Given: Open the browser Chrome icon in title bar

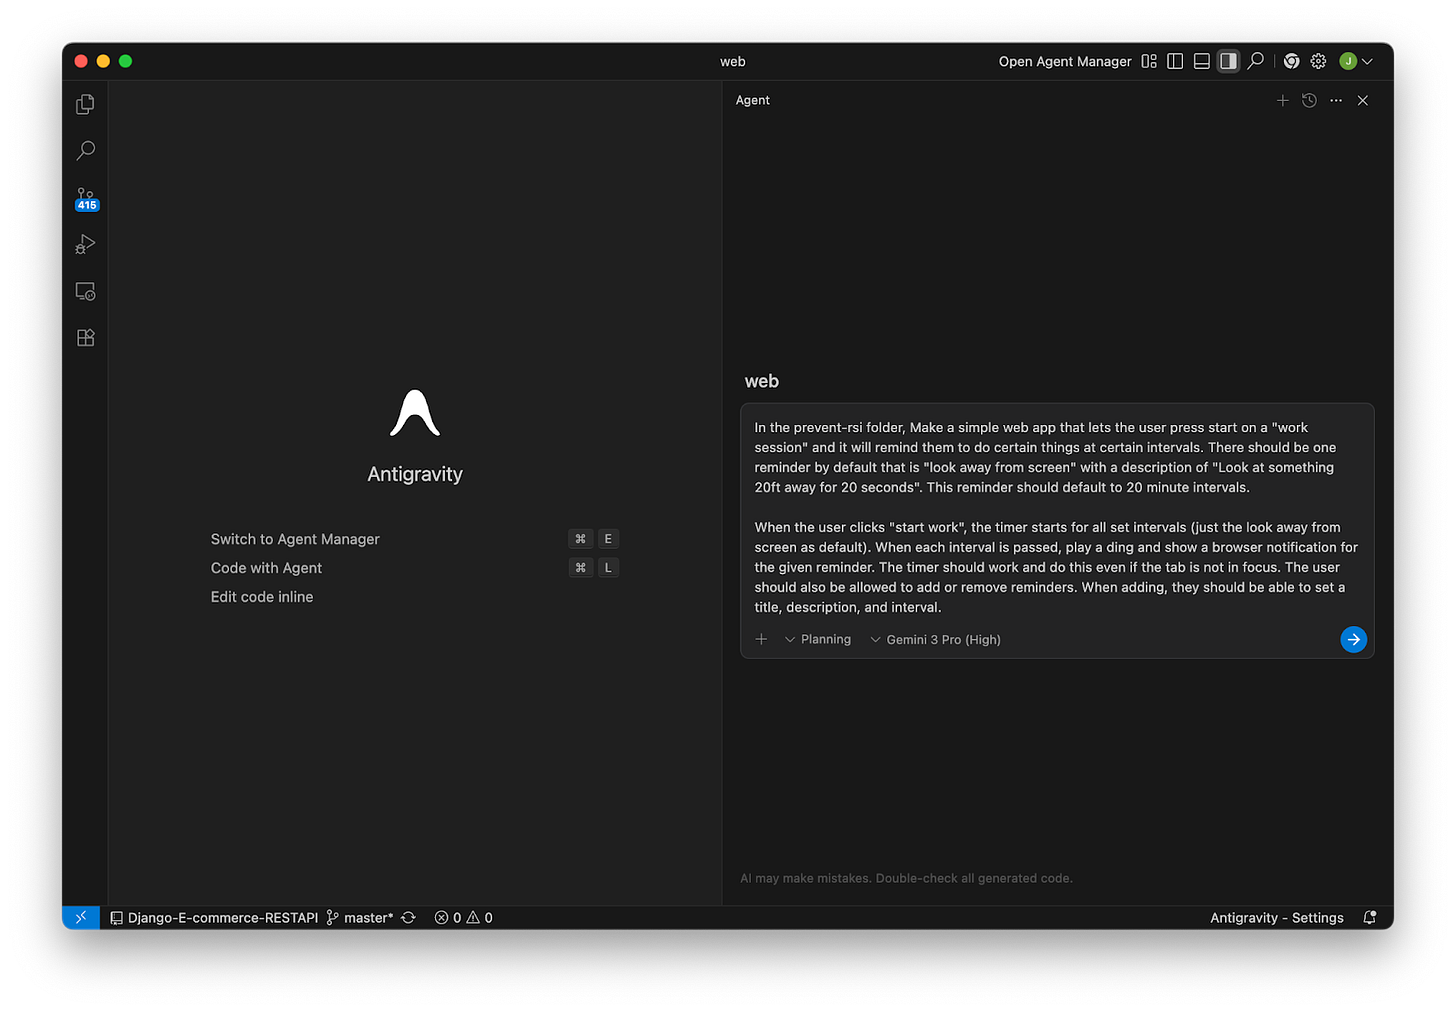Looking at the screenshot, I should tap(1292, 61).
